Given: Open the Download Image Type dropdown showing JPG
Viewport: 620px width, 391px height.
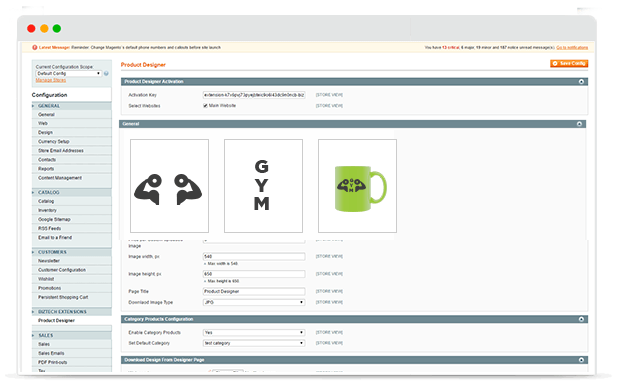Looking at the screenshot, I should 254,302.
